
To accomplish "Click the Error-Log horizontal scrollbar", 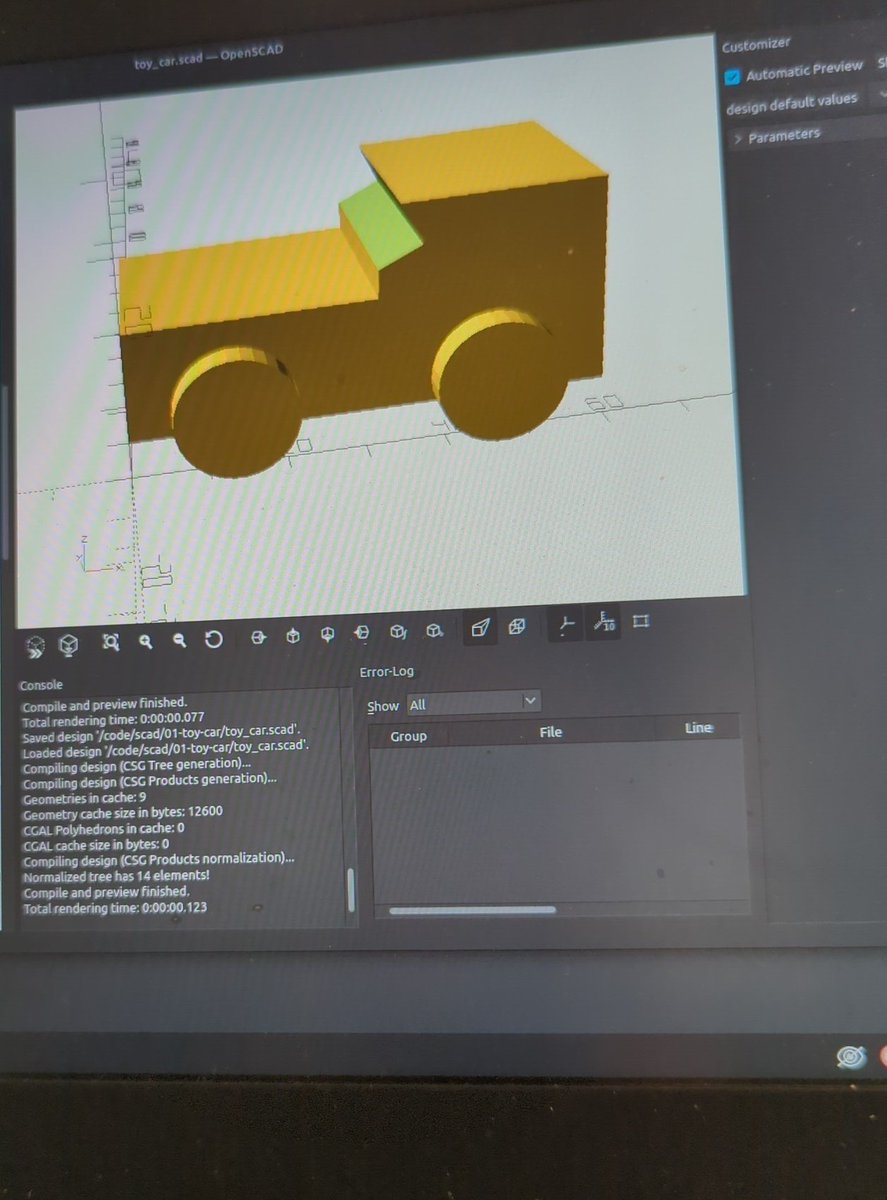I will click(471, 910).
